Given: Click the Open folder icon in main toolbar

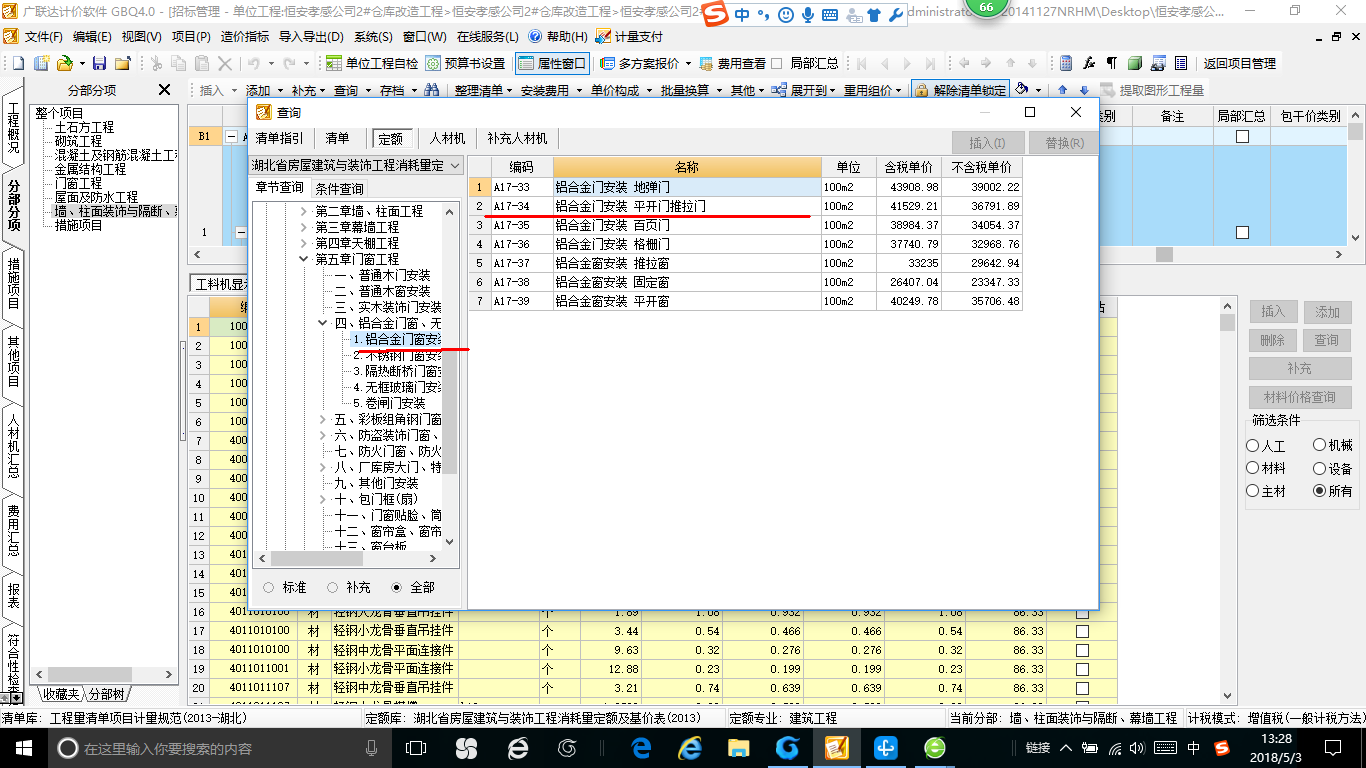Looking at the screenshot, I should (63, 63).
